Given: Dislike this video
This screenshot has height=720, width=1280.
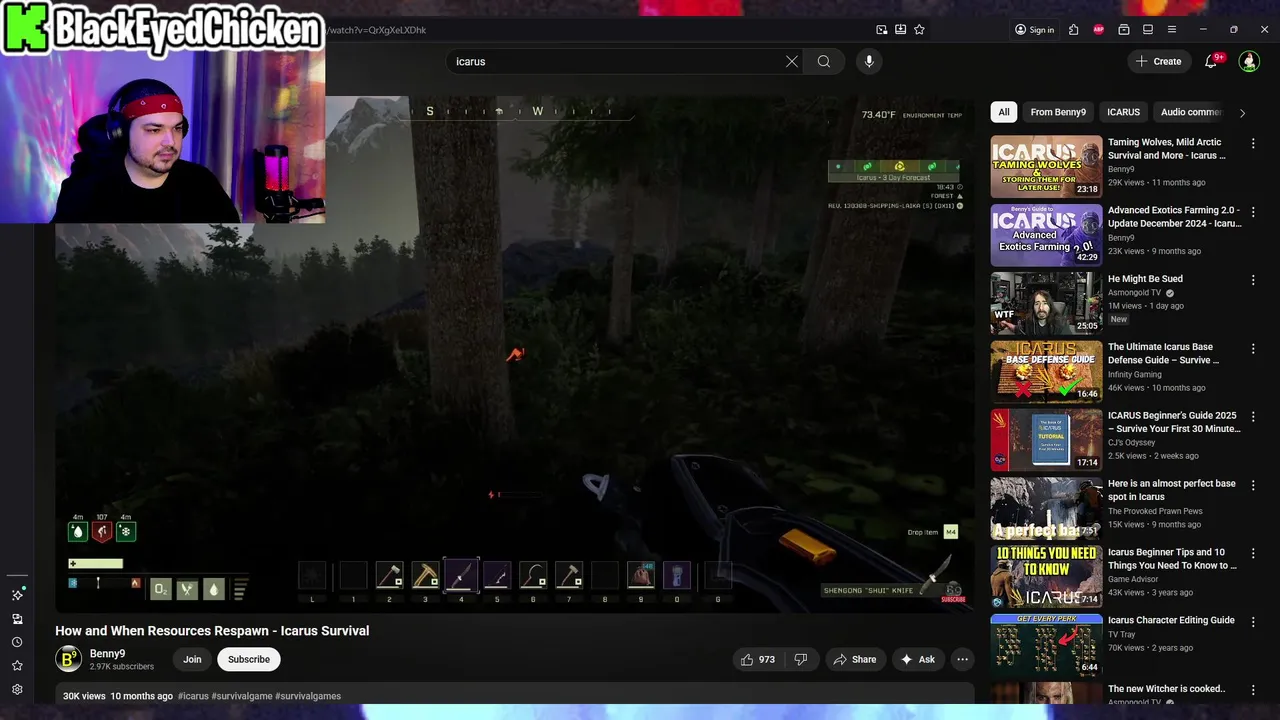Looking at the screenshot, I should coord(801,659).
